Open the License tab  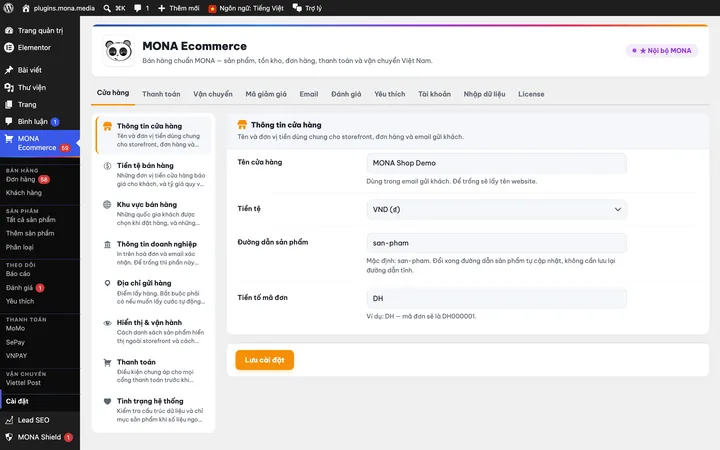click(531, 94)
